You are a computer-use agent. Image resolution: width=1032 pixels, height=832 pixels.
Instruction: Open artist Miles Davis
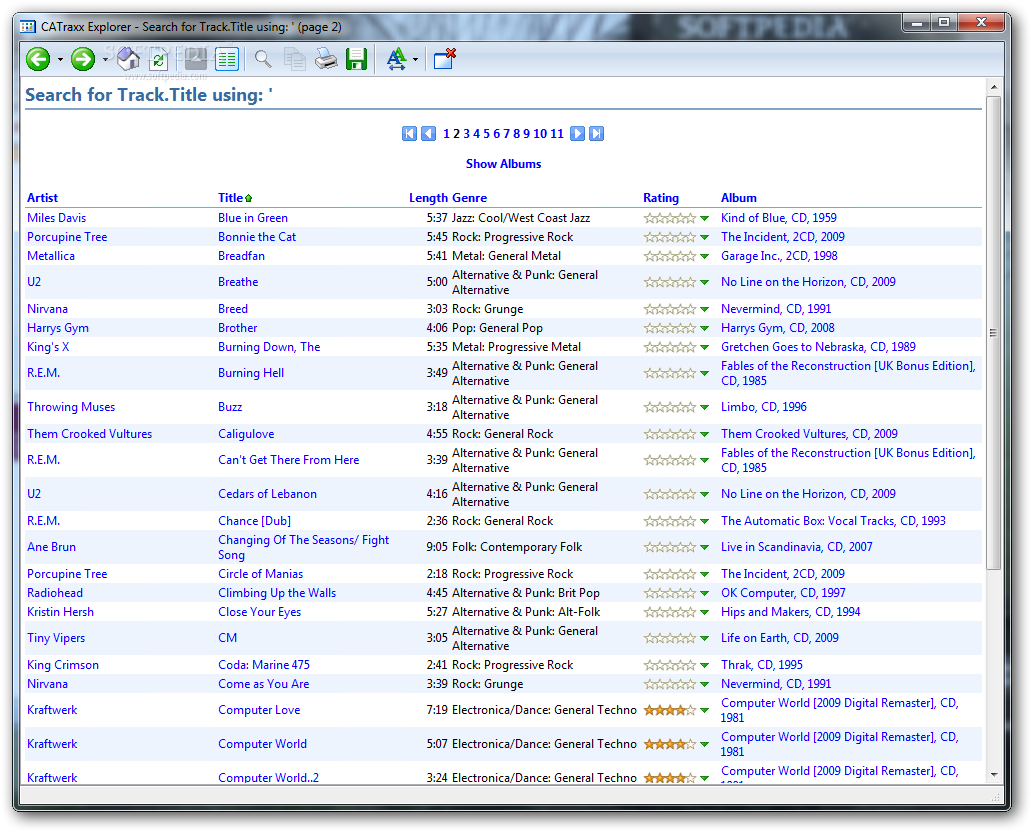(x=56, y=218)
